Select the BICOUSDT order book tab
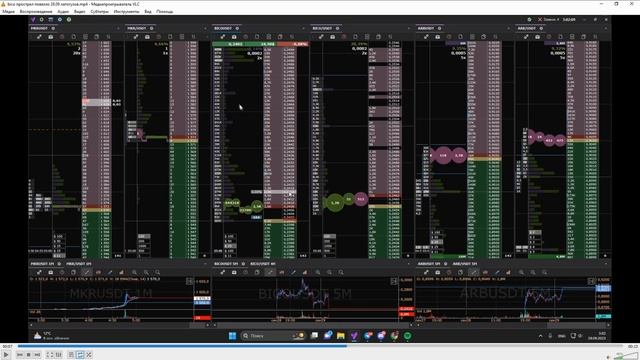 point(223,28)
